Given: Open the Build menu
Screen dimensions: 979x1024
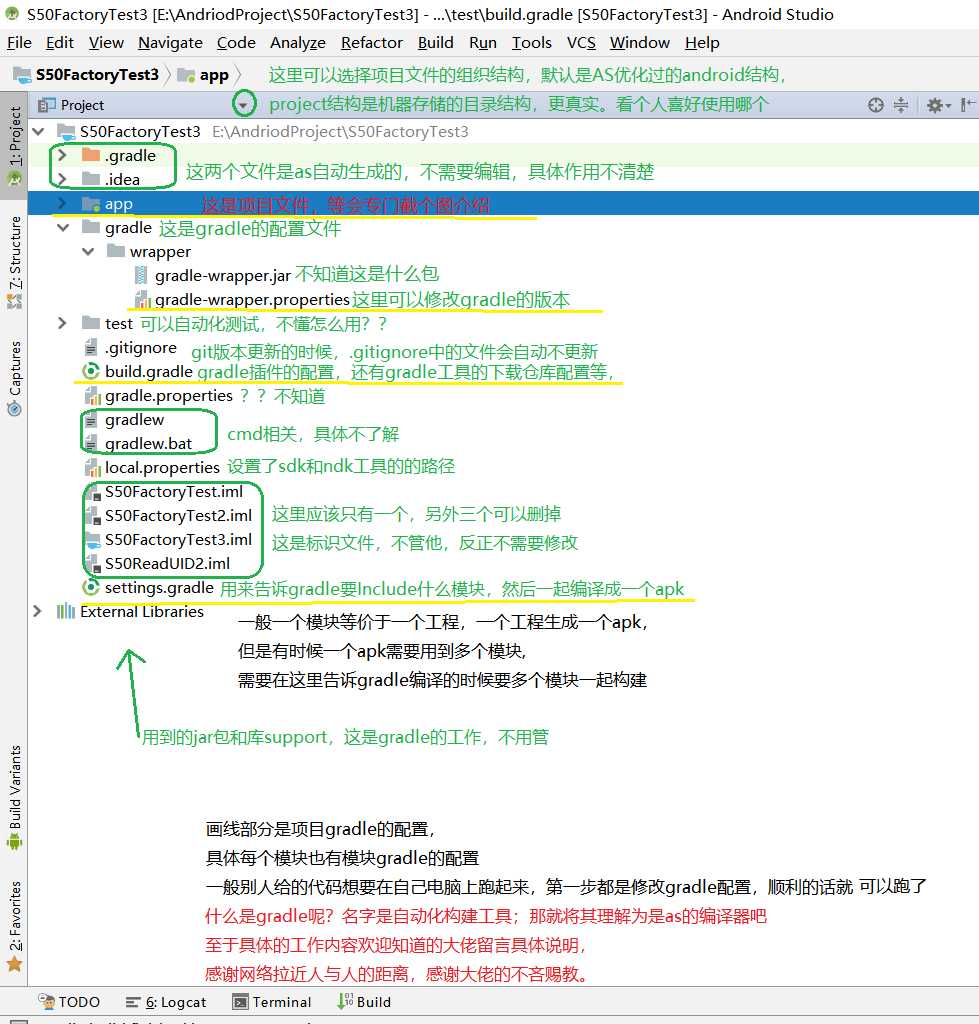Looking at the screenshot, I should 436,43.
